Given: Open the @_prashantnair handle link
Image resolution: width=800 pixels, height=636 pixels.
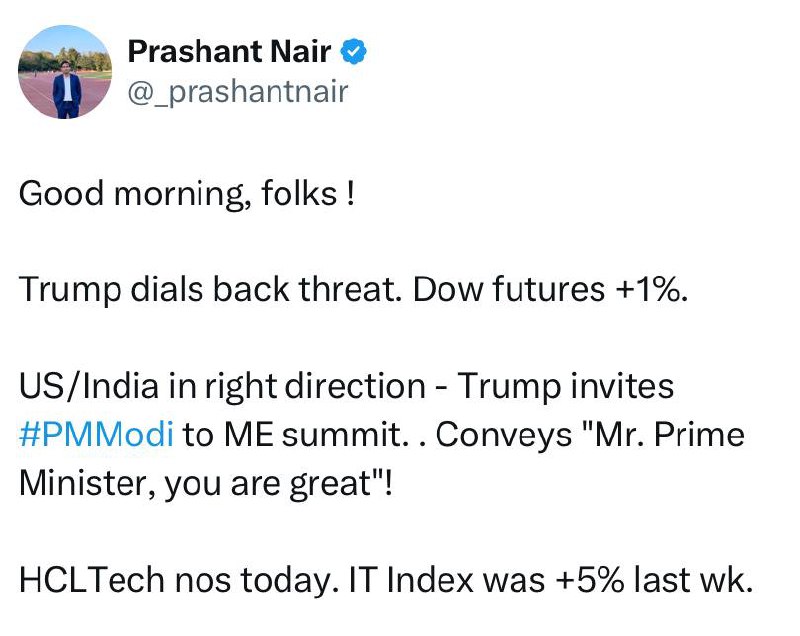Looking at the screenshot, I should tap(238, 92).
